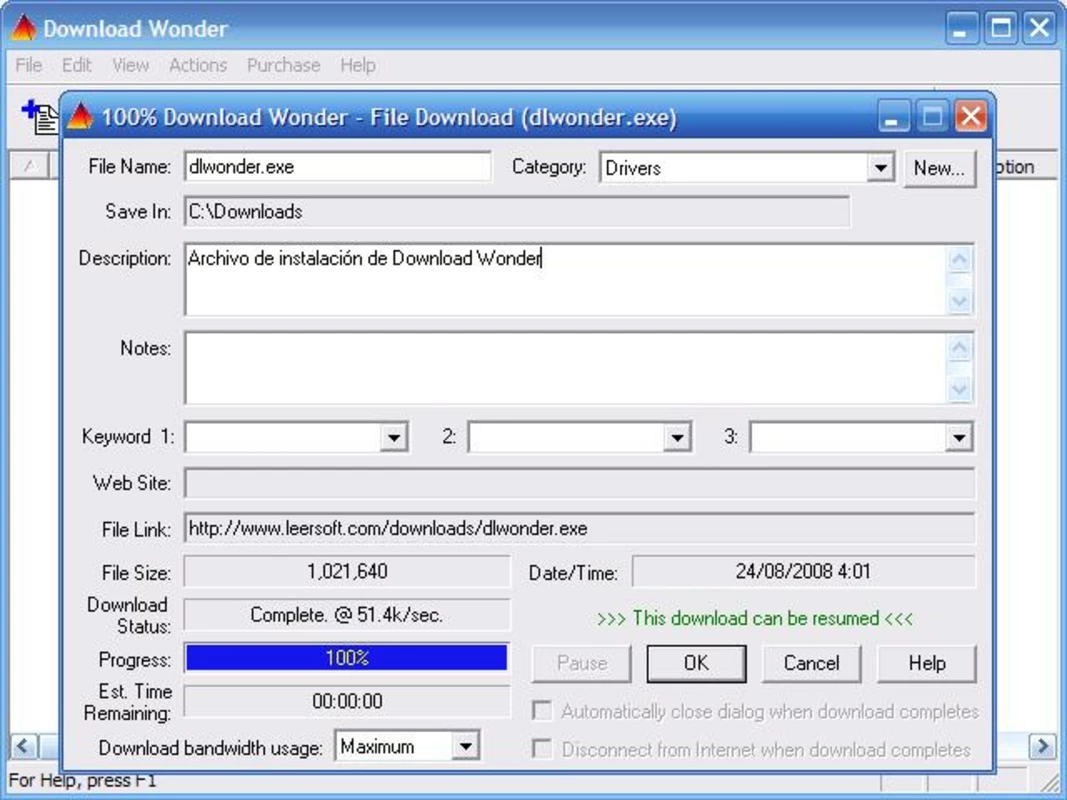This screenshot has width=1067, height=800.
Task: Expand the Keyword 2 dropdown
Action: coord(677,437)
